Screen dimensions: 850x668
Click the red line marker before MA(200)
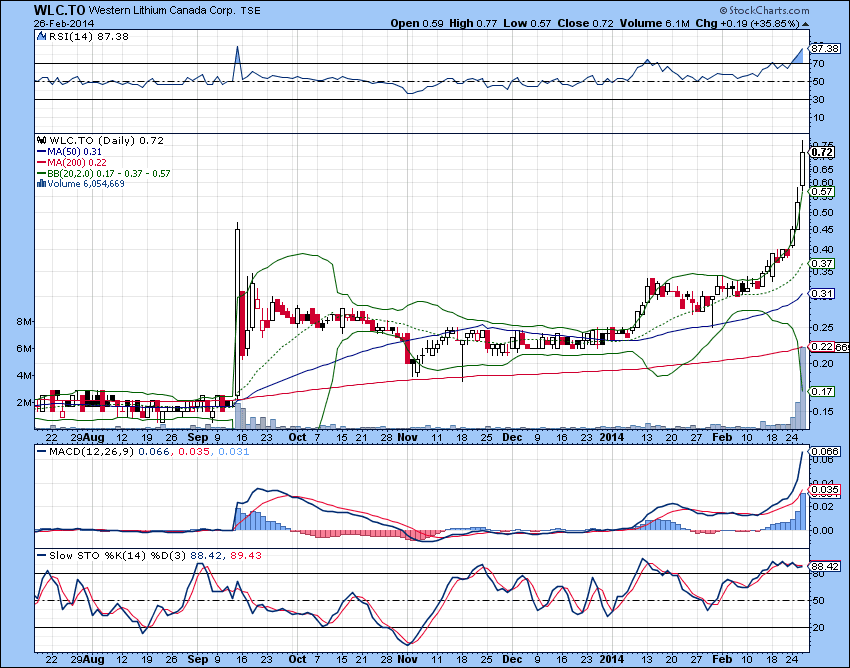pyautogui.click(x=42, y=163)
